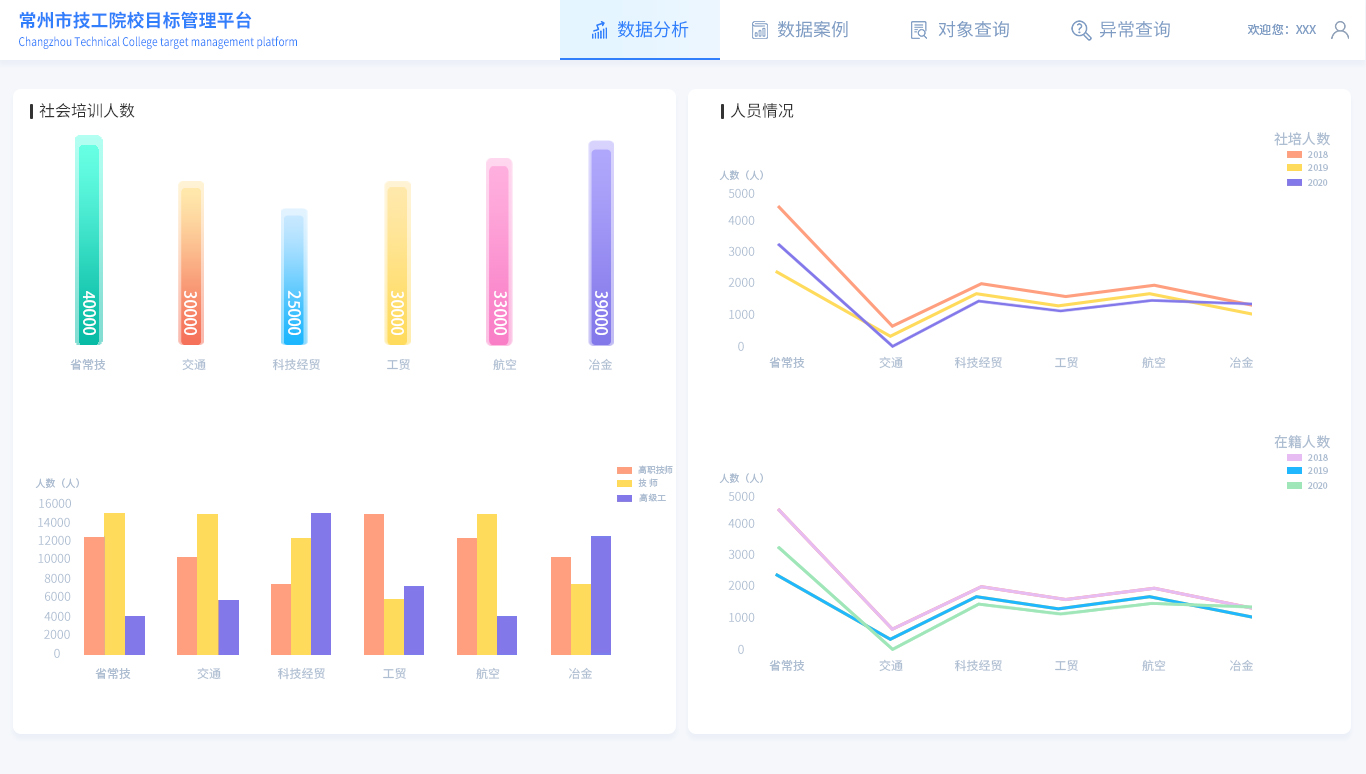Viewport: 1366px width, 774px height.
Task: Click the 数据分析 chart icon
Action: coord(600,30)
